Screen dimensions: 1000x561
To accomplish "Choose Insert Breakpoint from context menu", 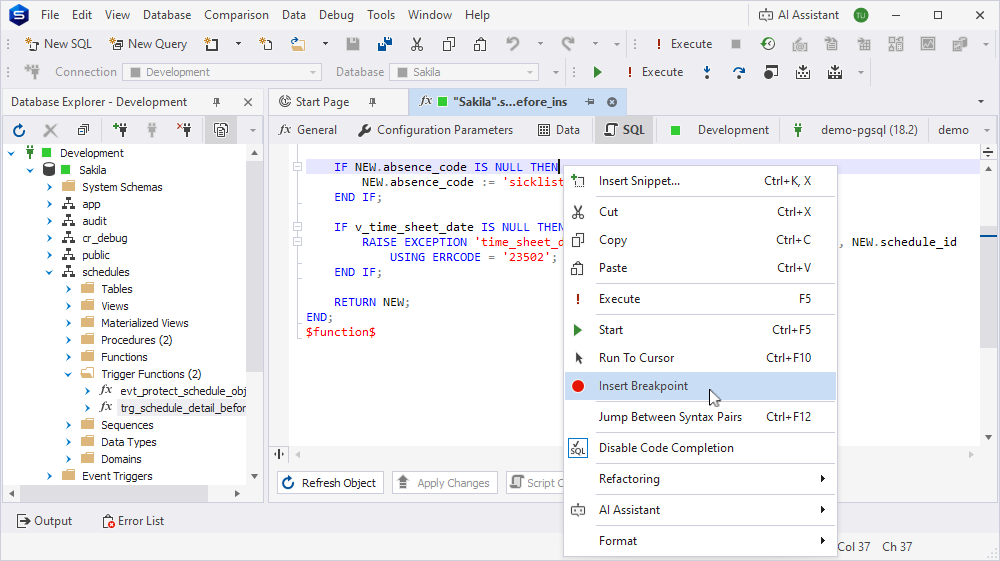I will point(700,386).
